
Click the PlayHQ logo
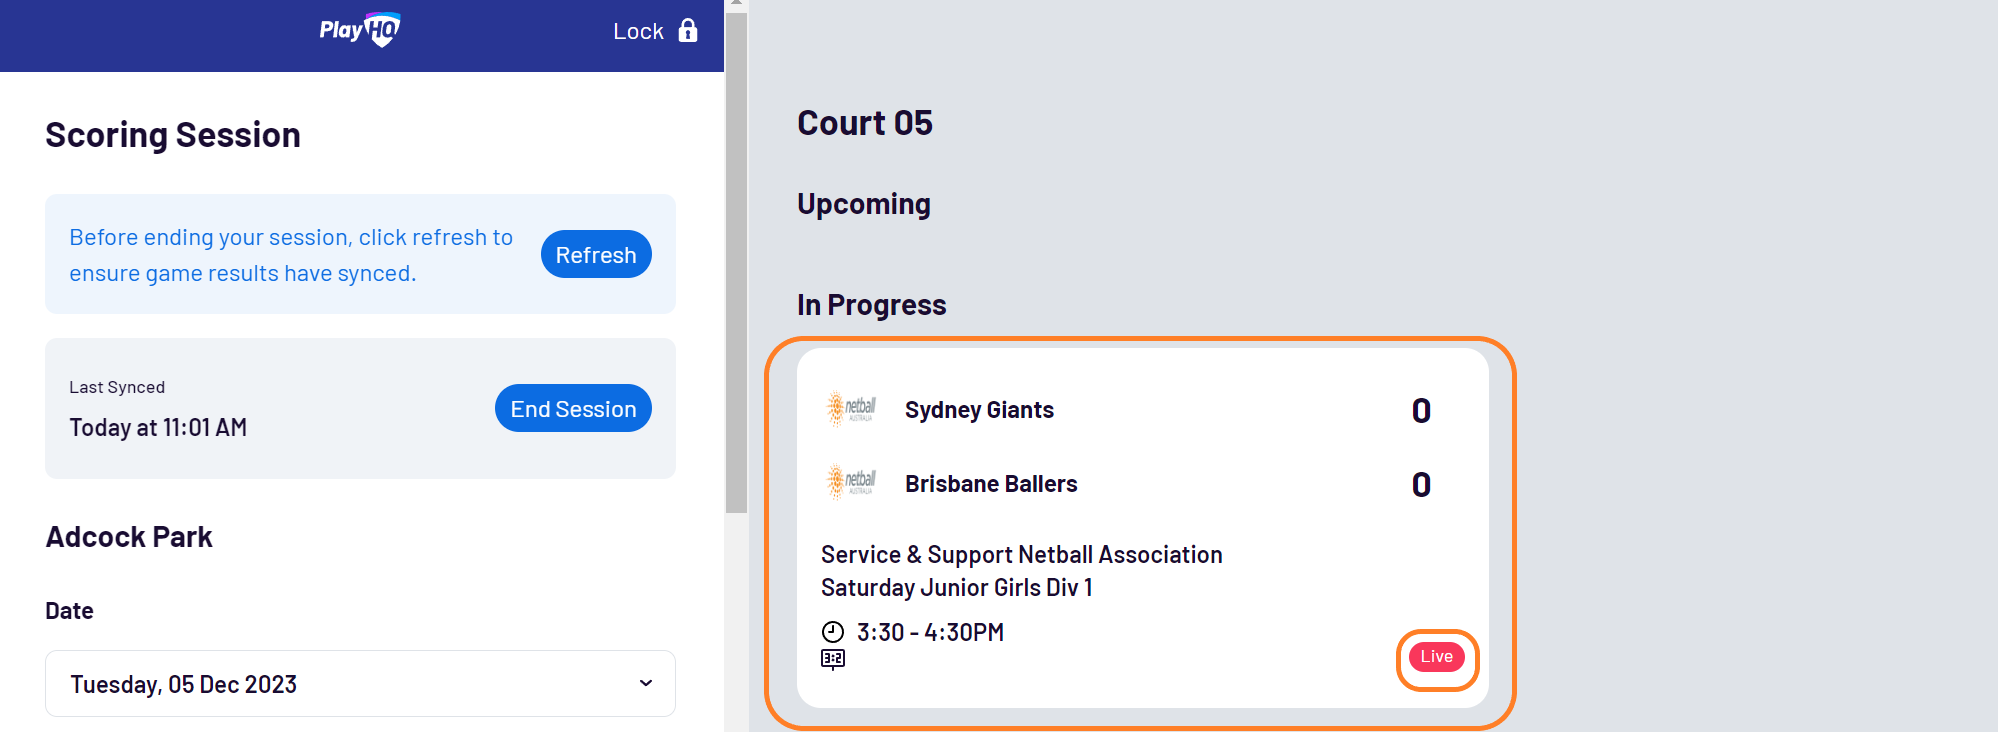(360, 30)
